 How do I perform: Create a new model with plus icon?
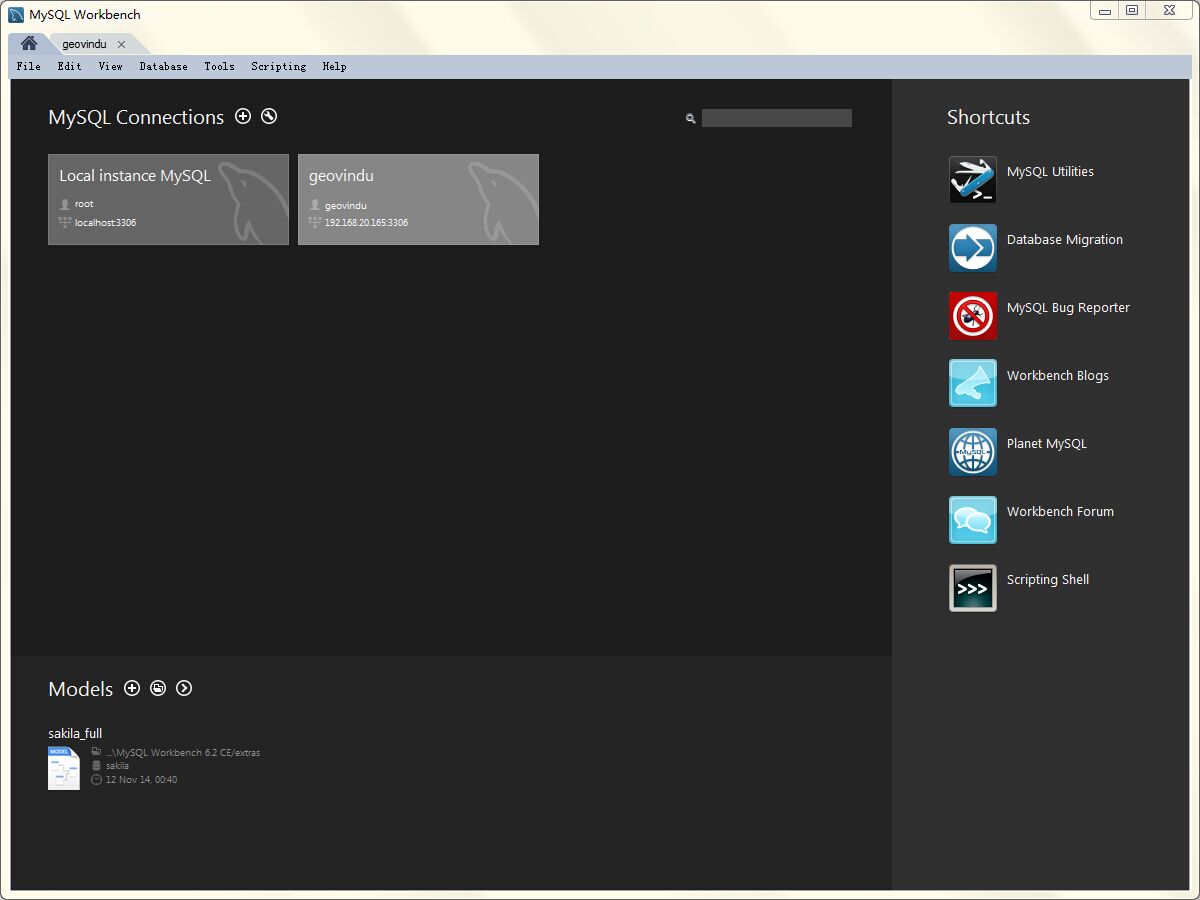(132, 688)
